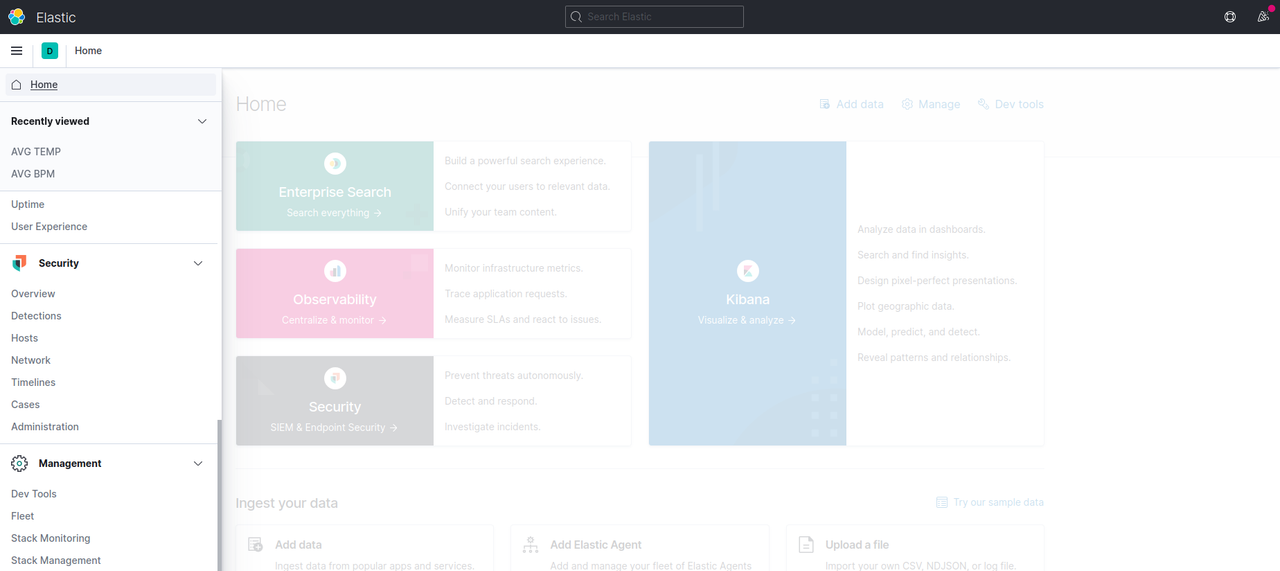Open Security SIEM & Endpoint Security card

(335, 401)
